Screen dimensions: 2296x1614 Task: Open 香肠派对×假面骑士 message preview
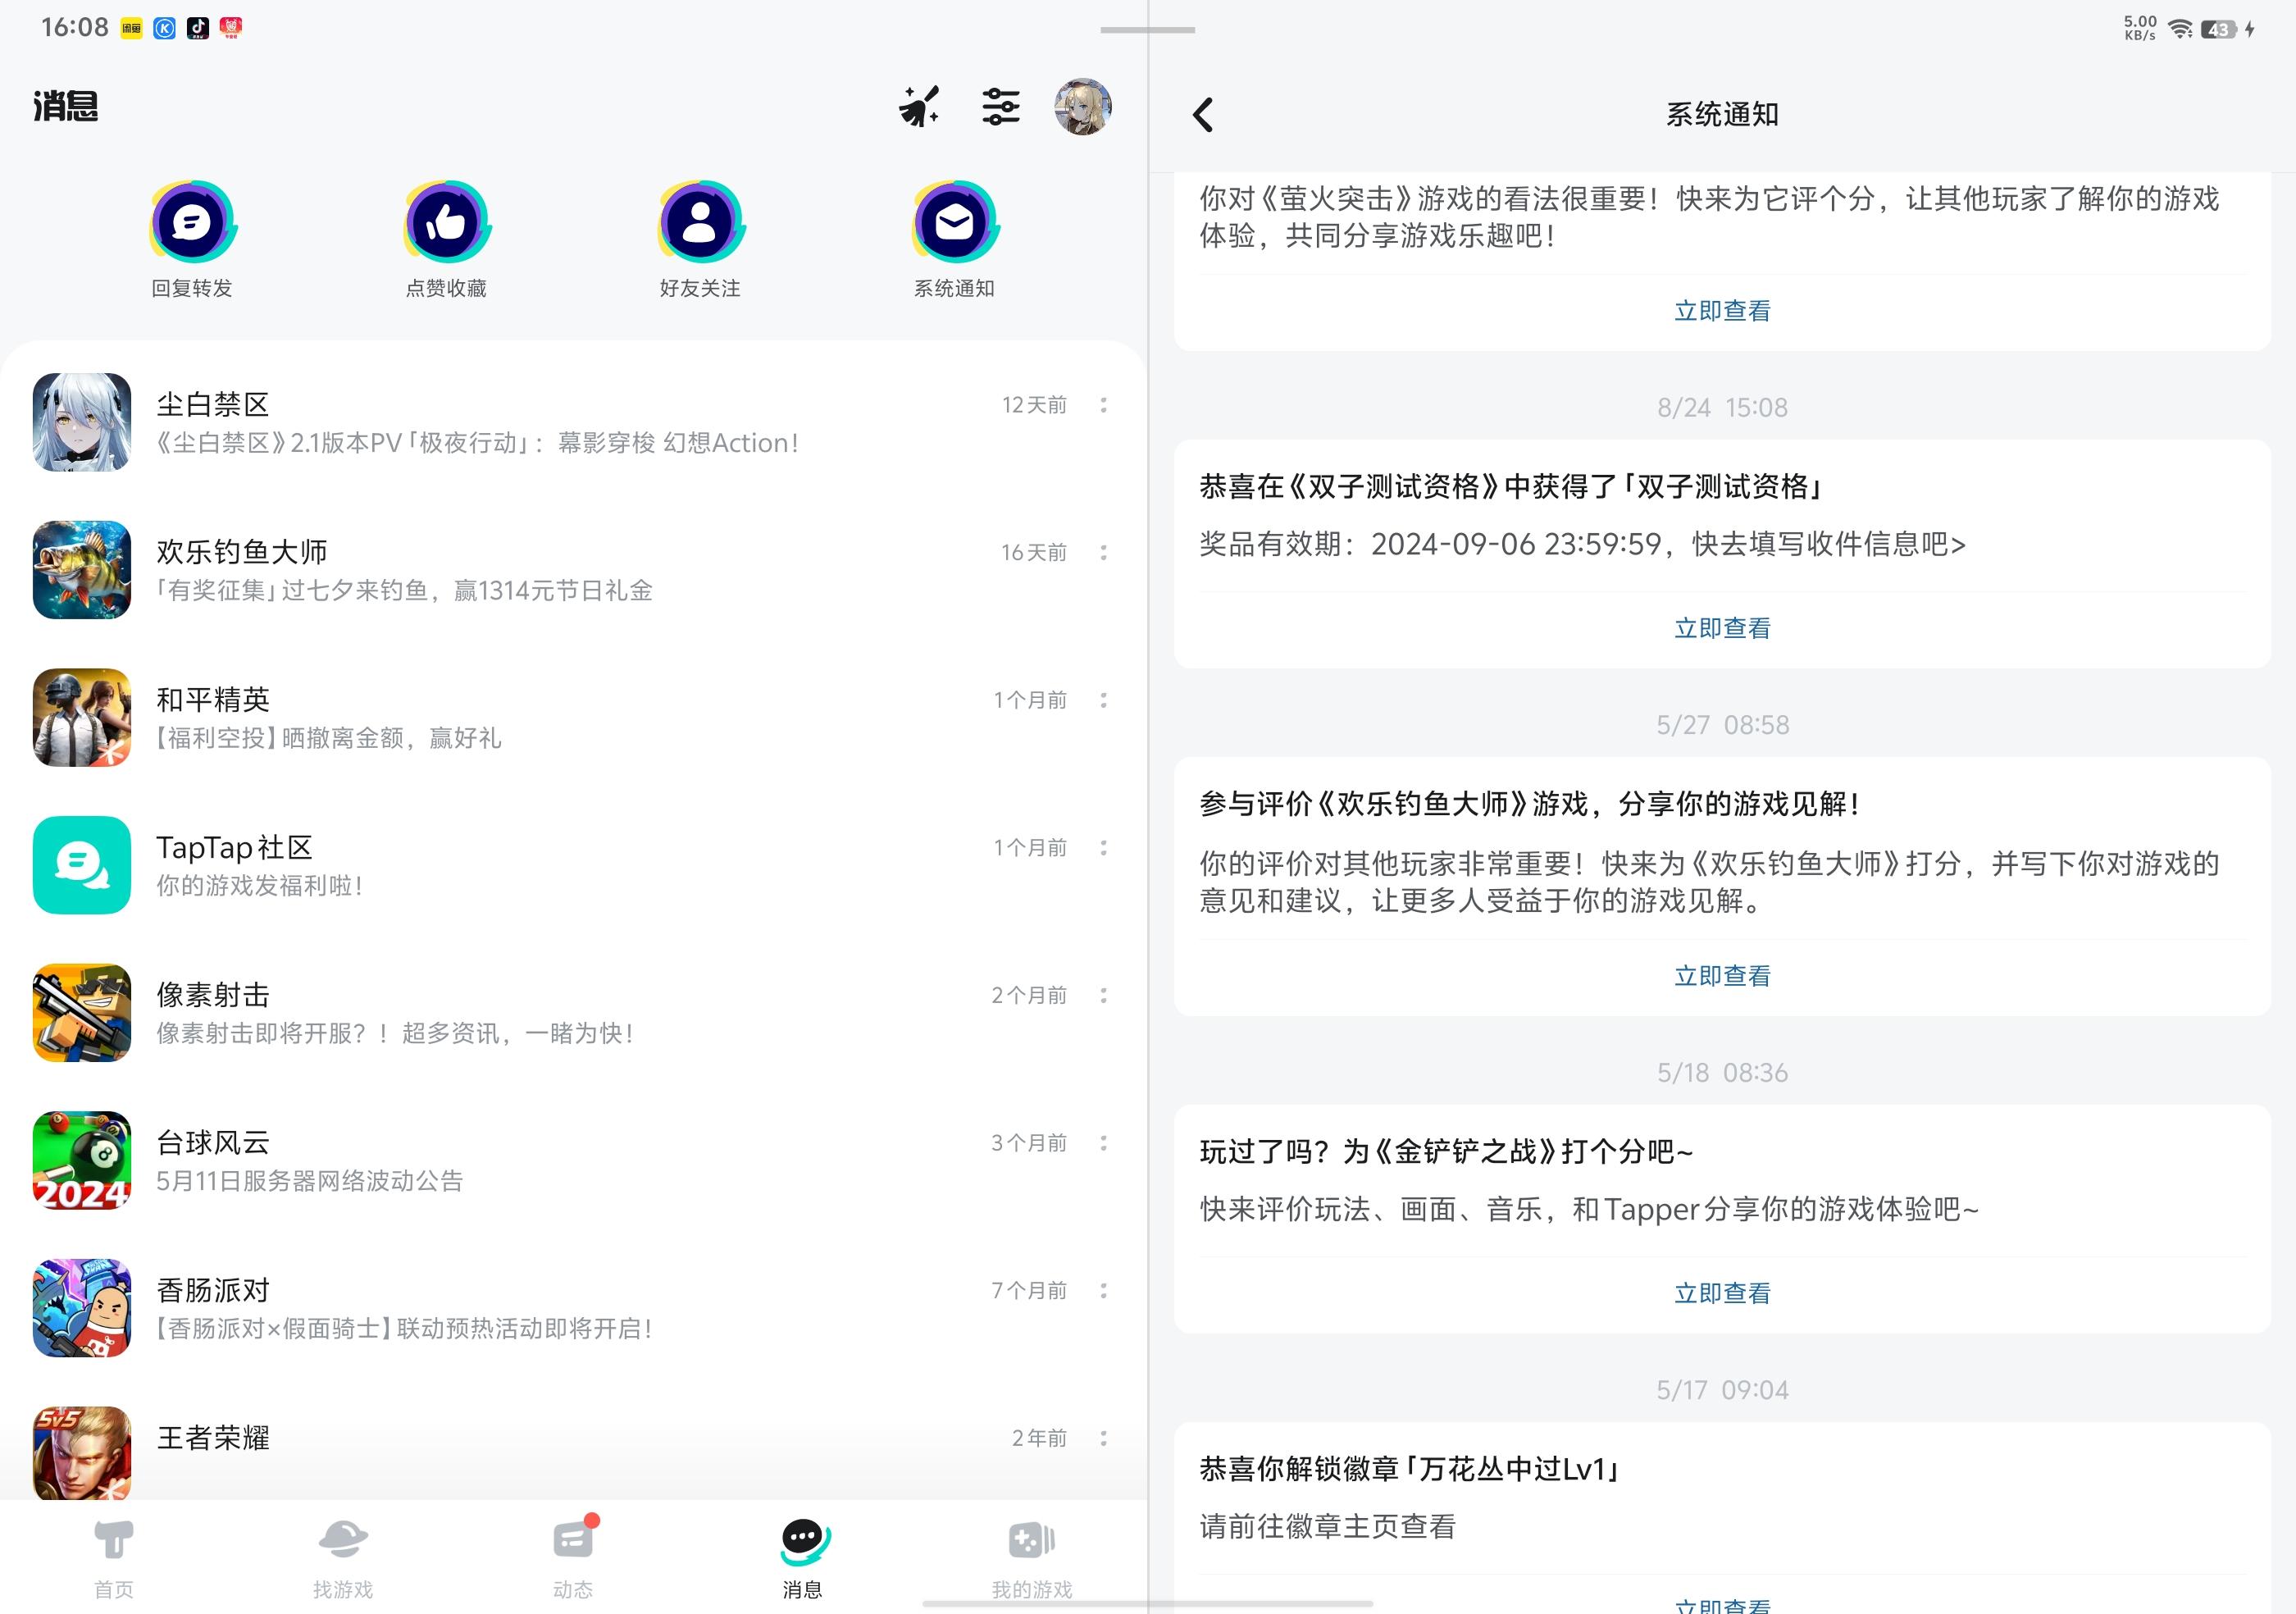[x=404, y=1329]
